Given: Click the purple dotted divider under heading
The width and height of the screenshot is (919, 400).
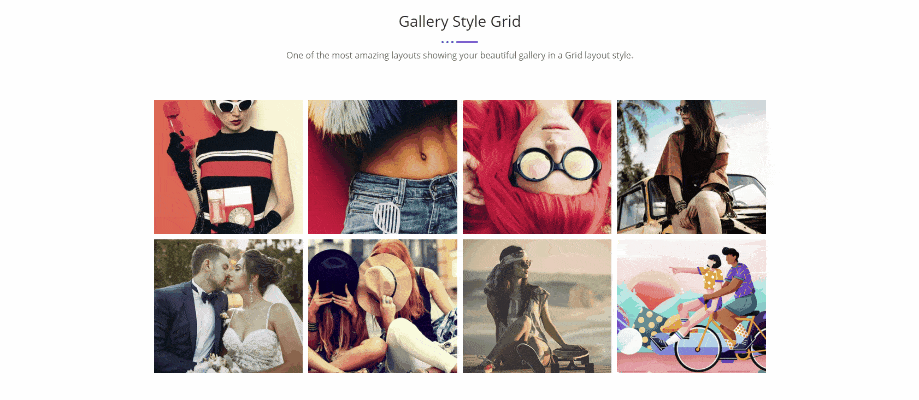Looking at the screenshot, I should click(460, 42).
